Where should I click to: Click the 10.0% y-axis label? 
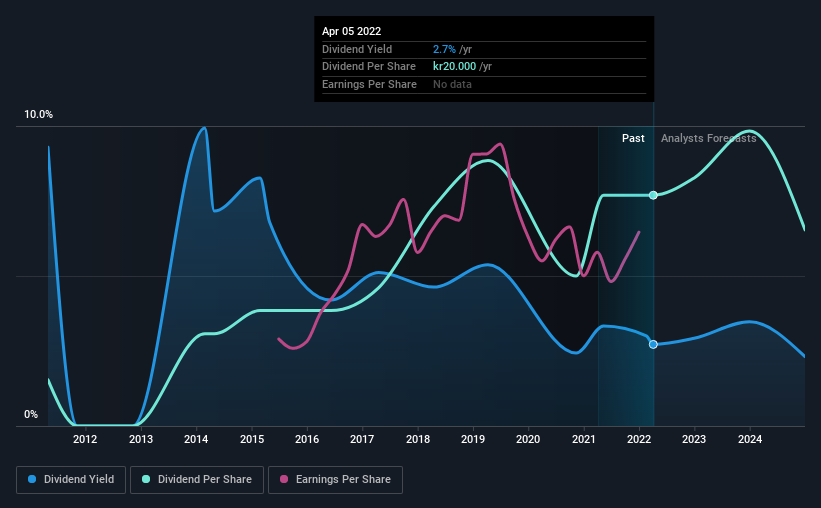(38, 115)
